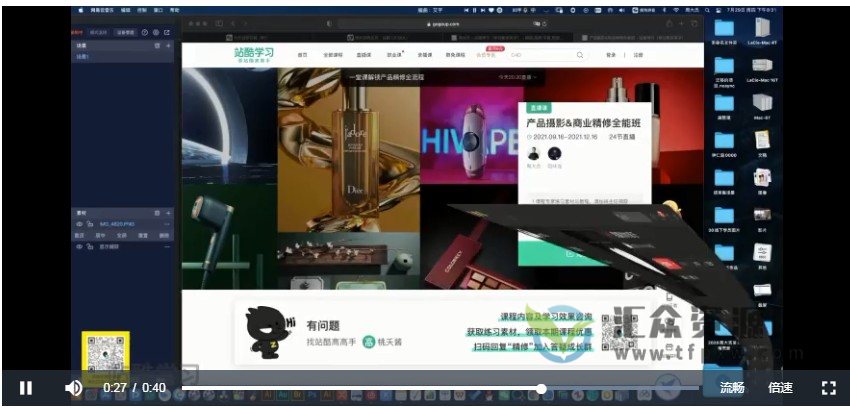Click the browser address bar

pos(442,24)
